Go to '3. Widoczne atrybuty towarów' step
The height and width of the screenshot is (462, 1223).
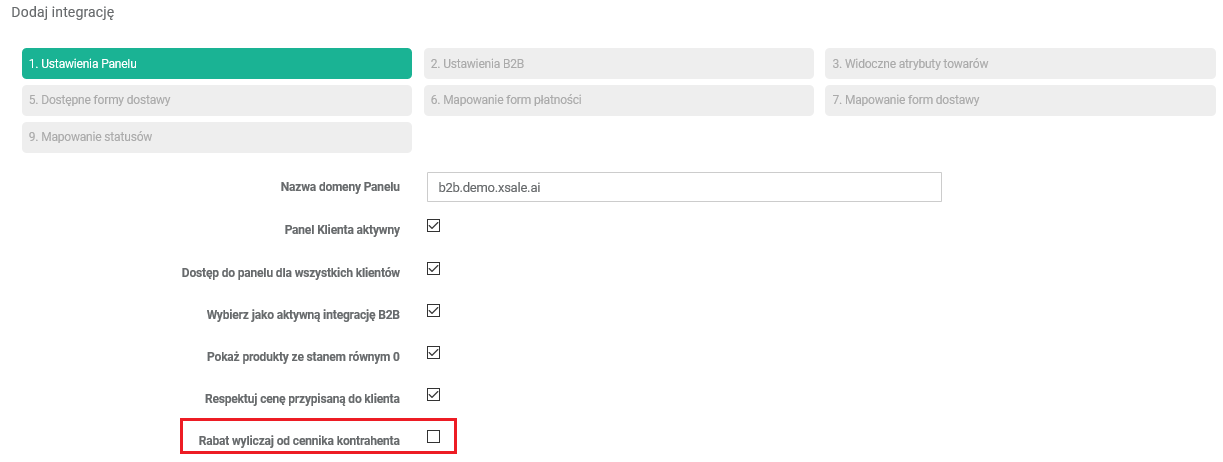(x=1019, y=63)
